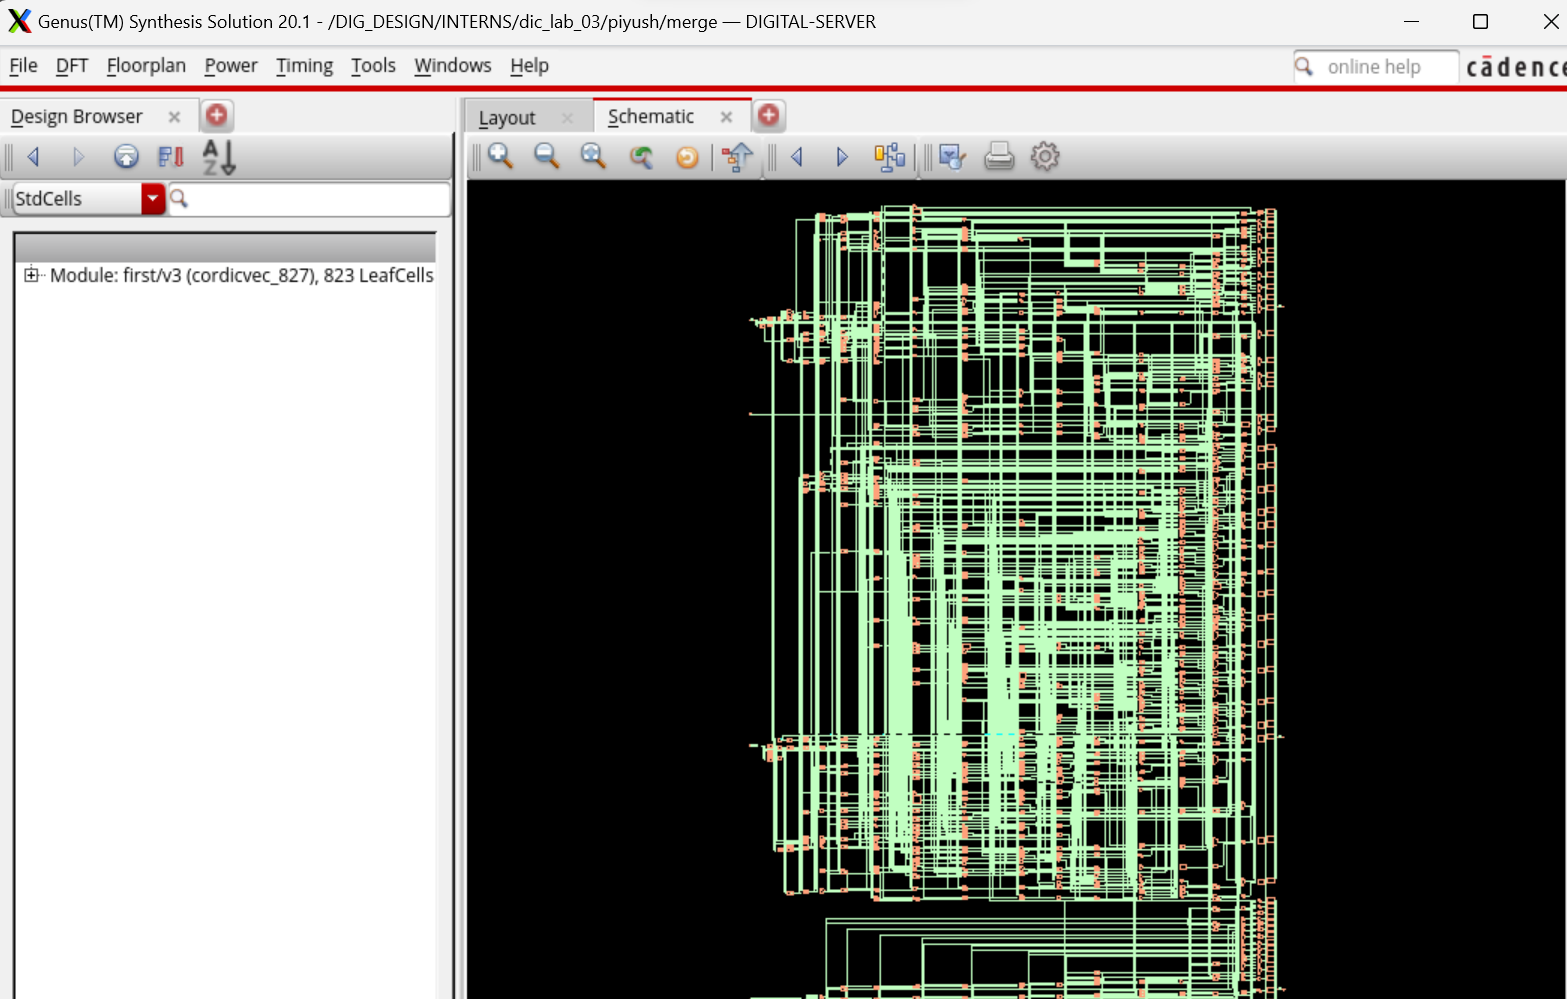Open the DFT menu
1567x999 pixels.
[x=72, y=66]
